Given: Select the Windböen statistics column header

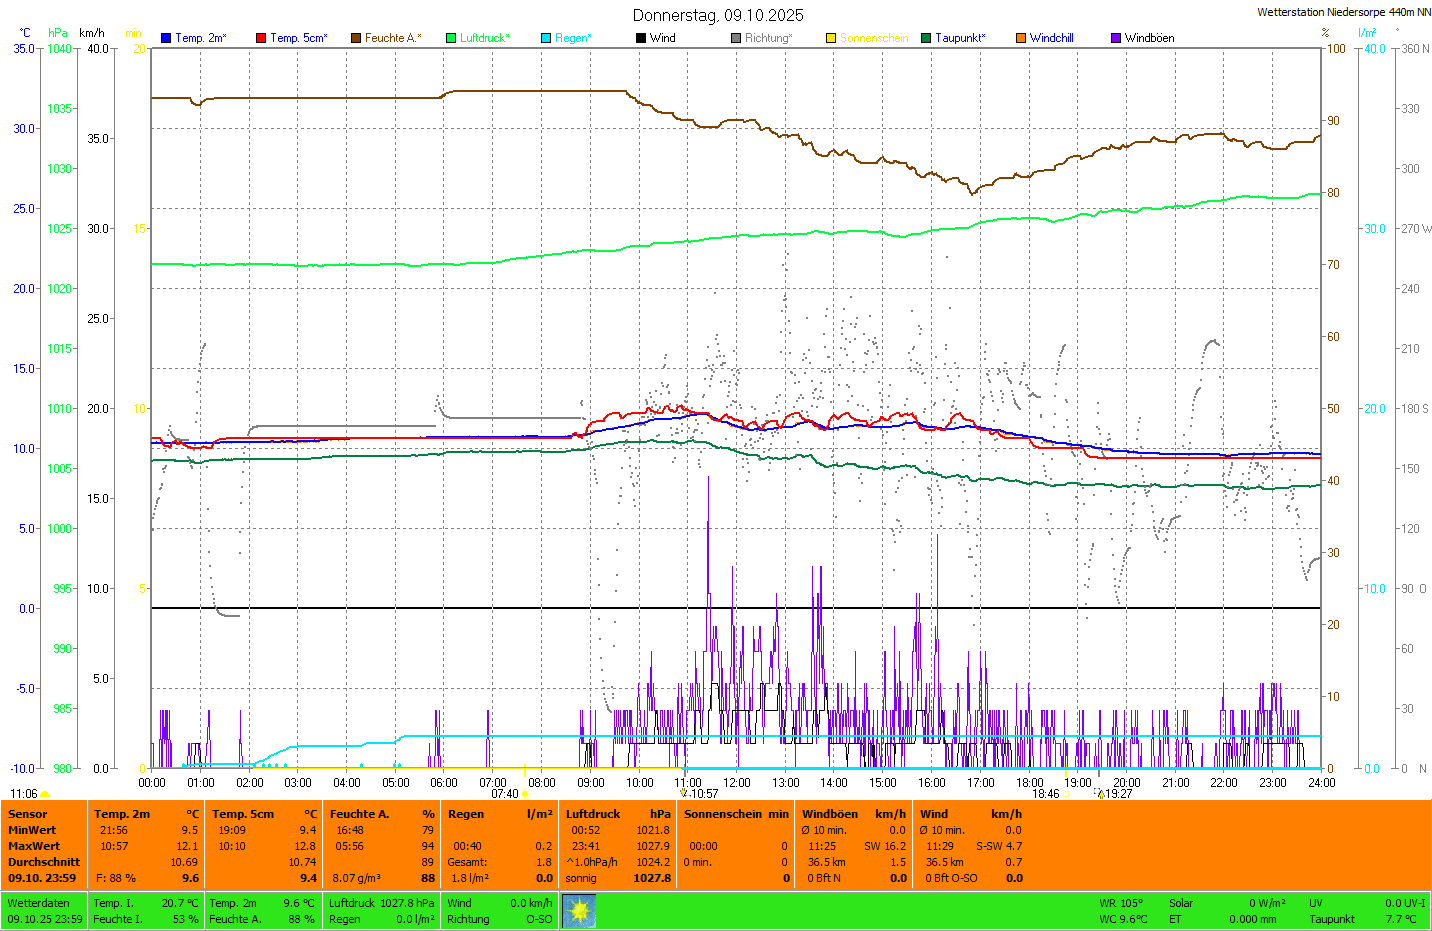Looking at the screenshot, I should [829, 814].
